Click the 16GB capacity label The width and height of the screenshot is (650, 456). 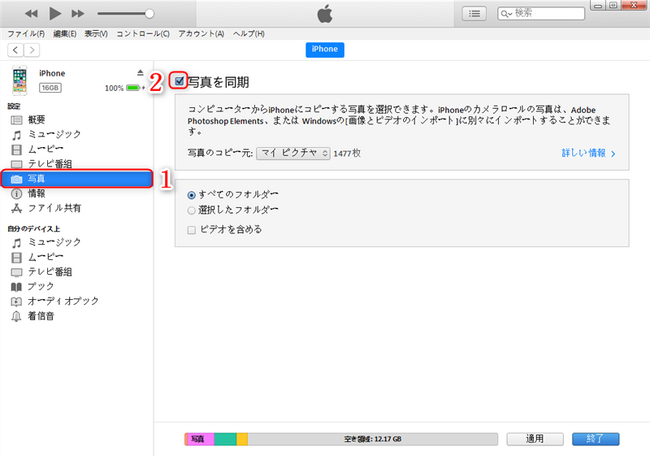click(50, 88)
